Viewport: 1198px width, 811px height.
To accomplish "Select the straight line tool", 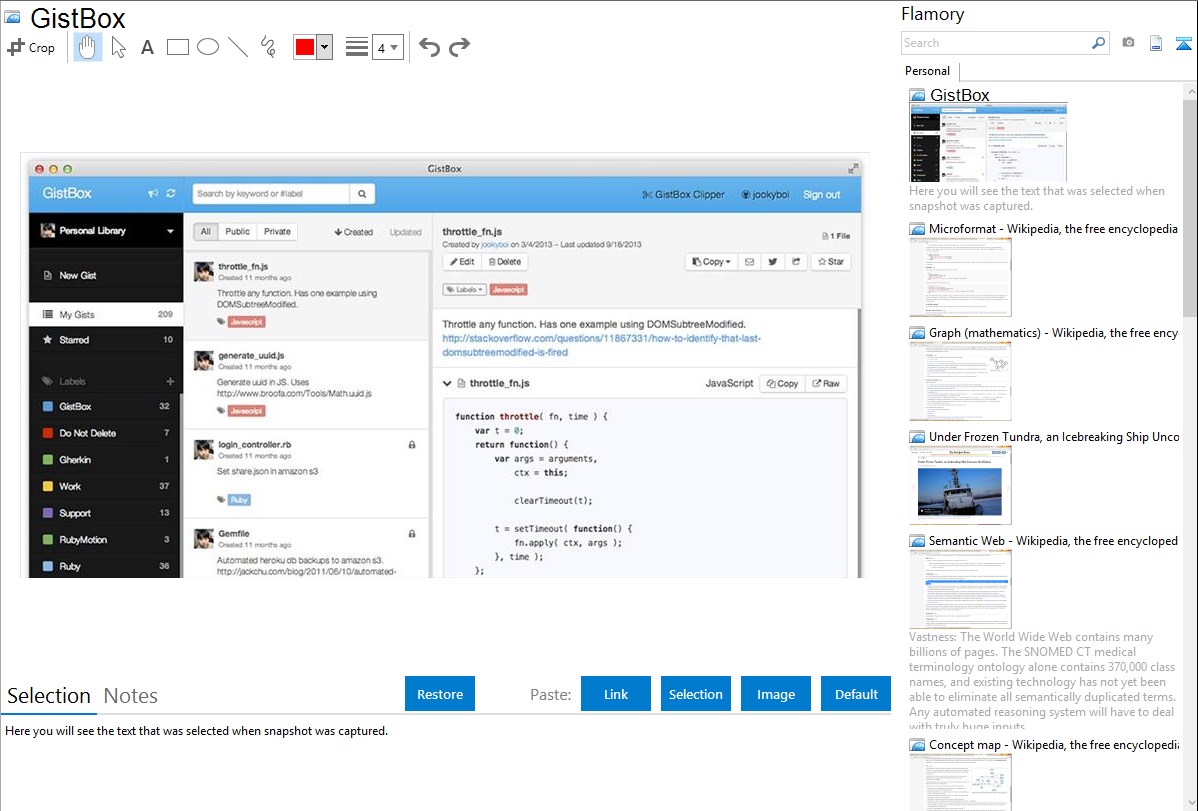I will coord(238,47).
